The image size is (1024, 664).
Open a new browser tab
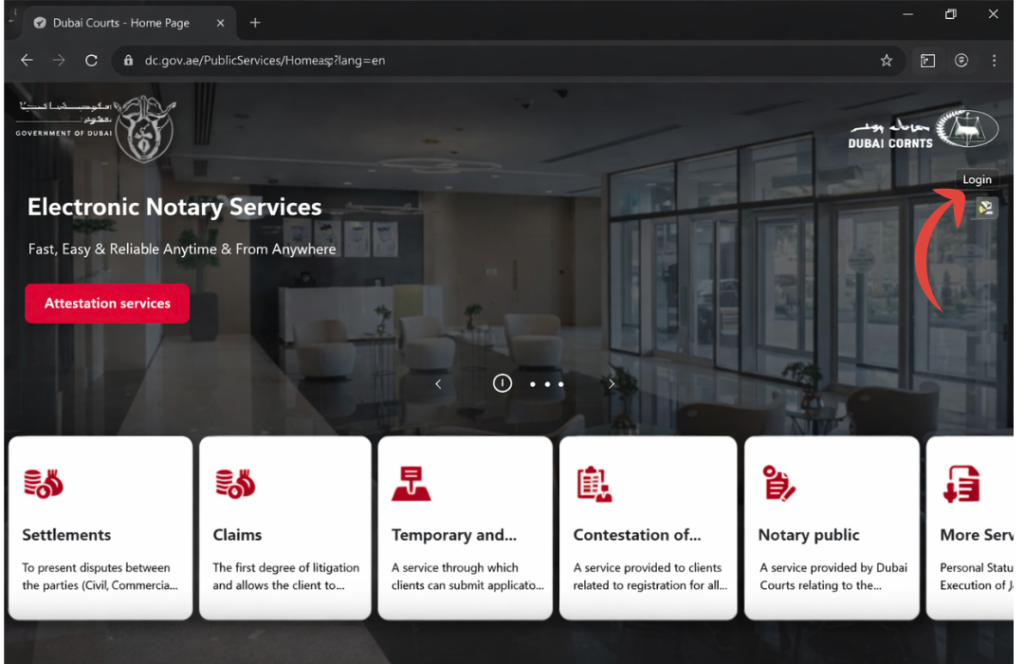point(255,22)
